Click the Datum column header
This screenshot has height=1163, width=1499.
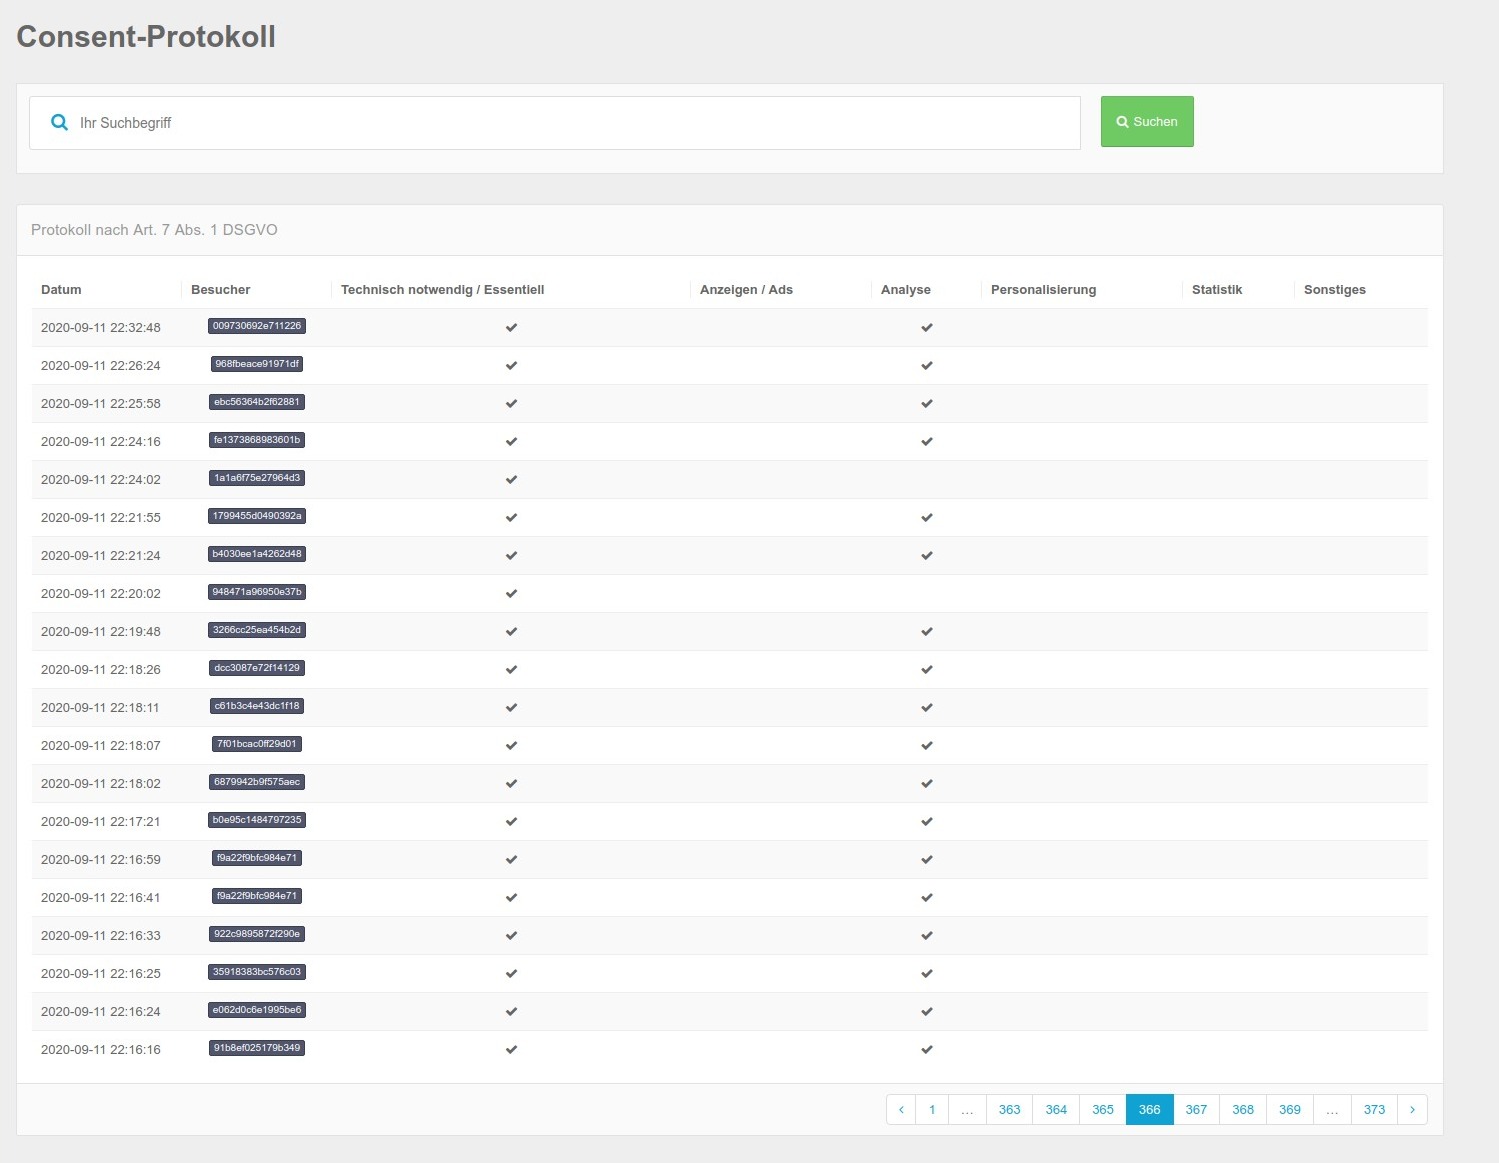click(61, 289)
